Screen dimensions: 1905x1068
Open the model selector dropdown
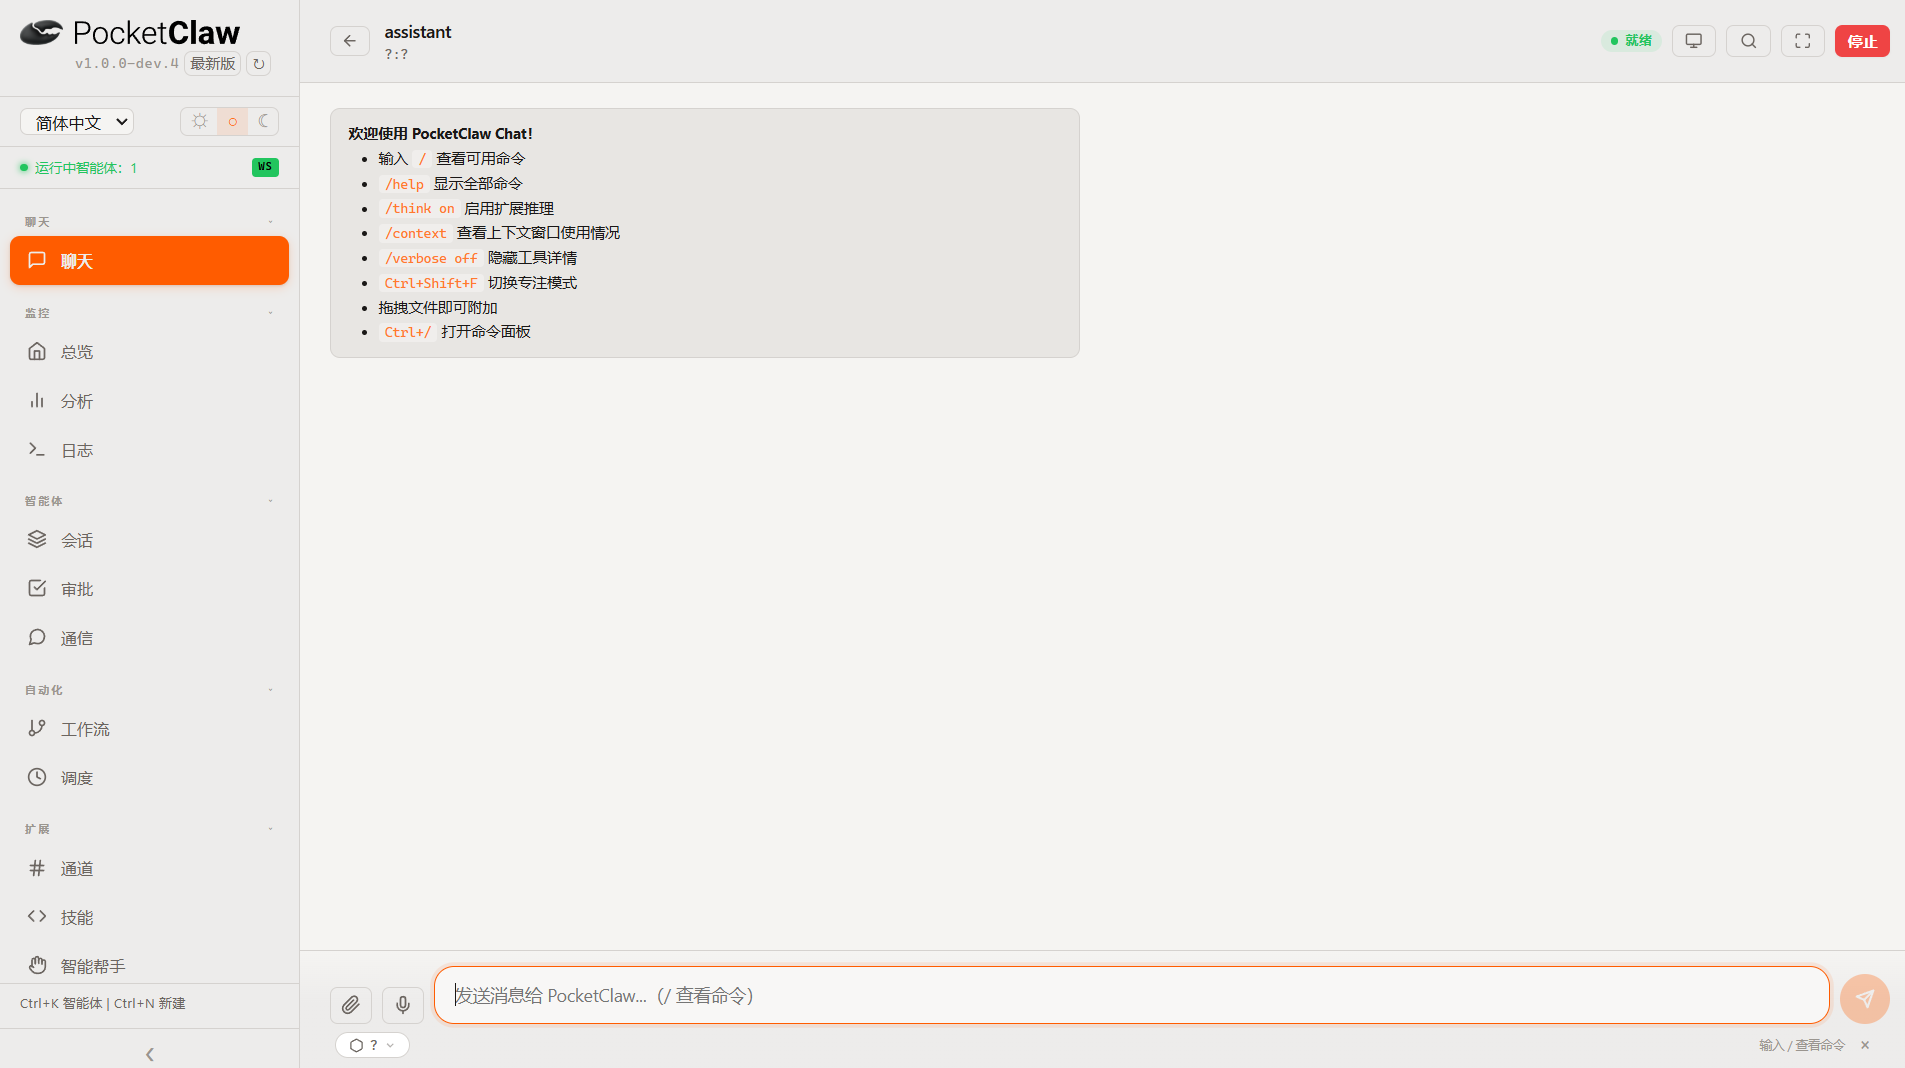372,1045
